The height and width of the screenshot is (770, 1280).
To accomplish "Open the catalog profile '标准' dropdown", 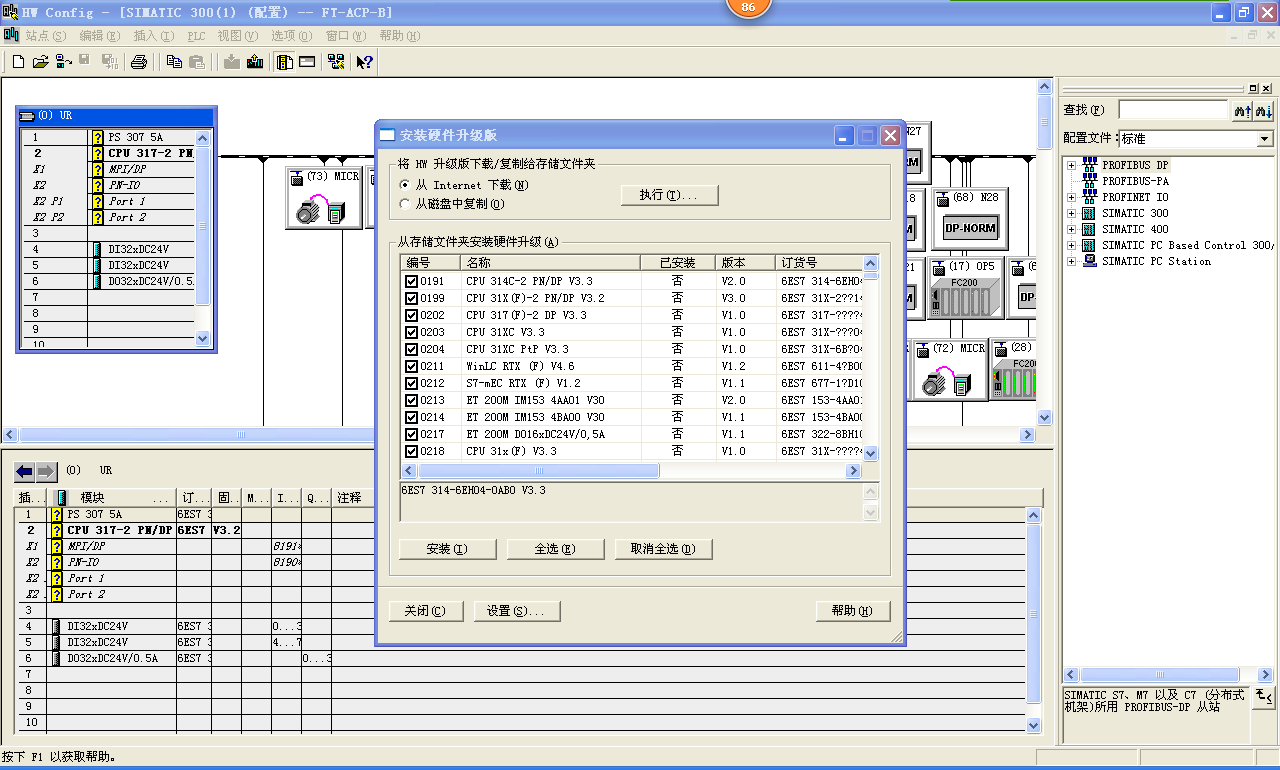I will pyautogui.click(x=1265, y=139).
